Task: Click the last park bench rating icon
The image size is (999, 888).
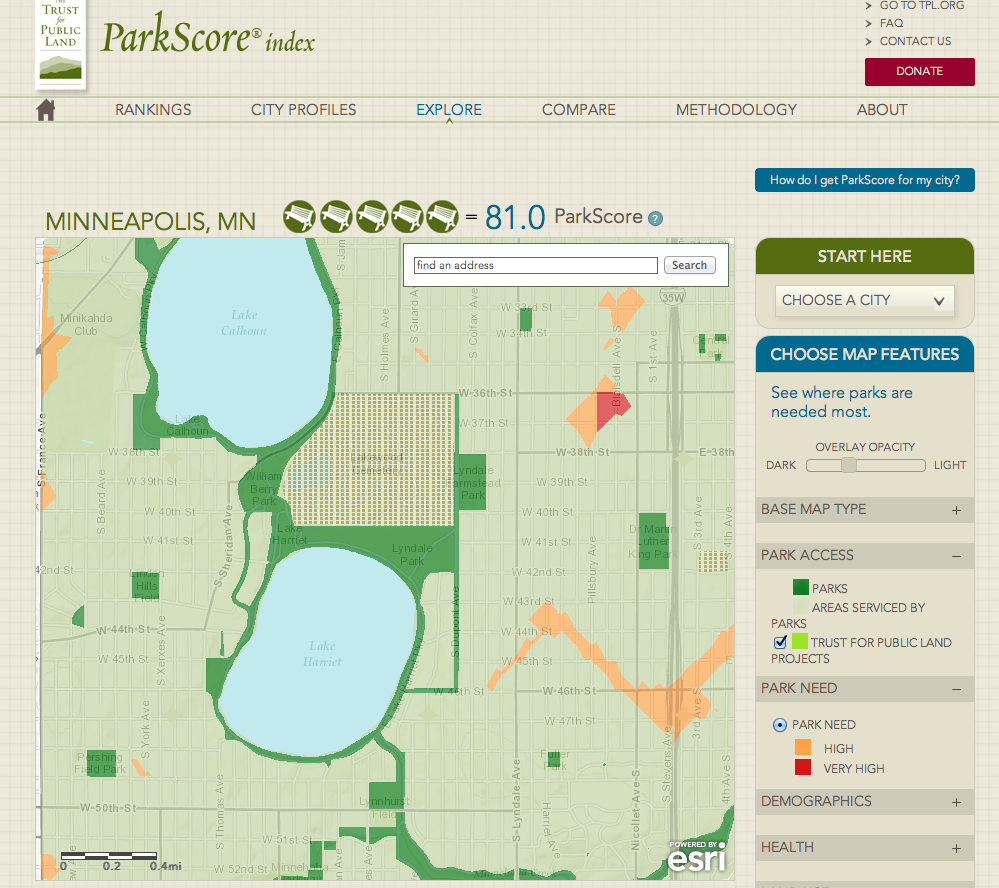Action: (442, 217)
